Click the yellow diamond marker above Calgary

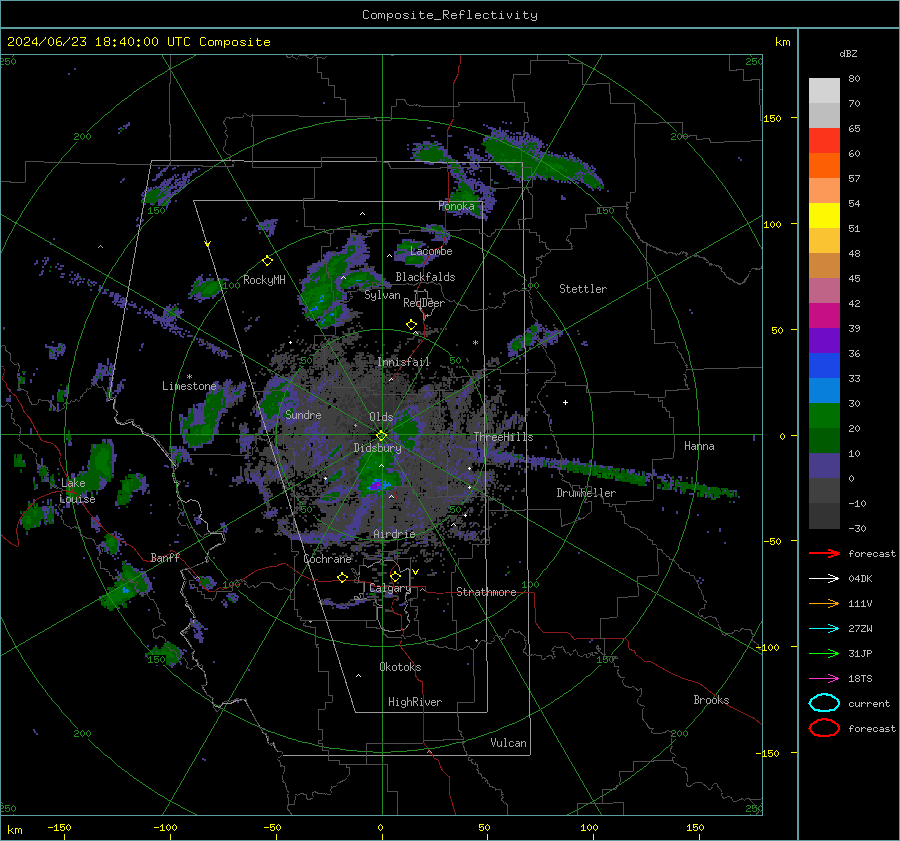(395, 576)
